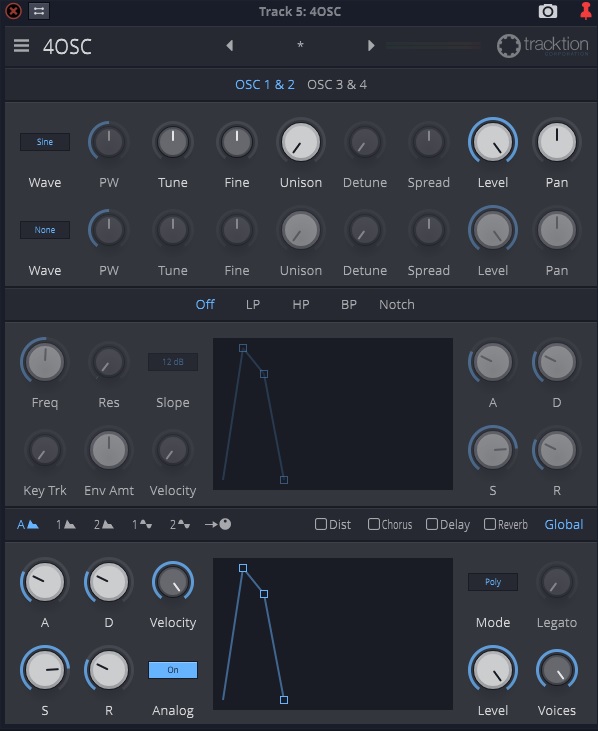Select LFO 2 tab icon
This screenshot has width=598, height=731.
coord(179,524)
